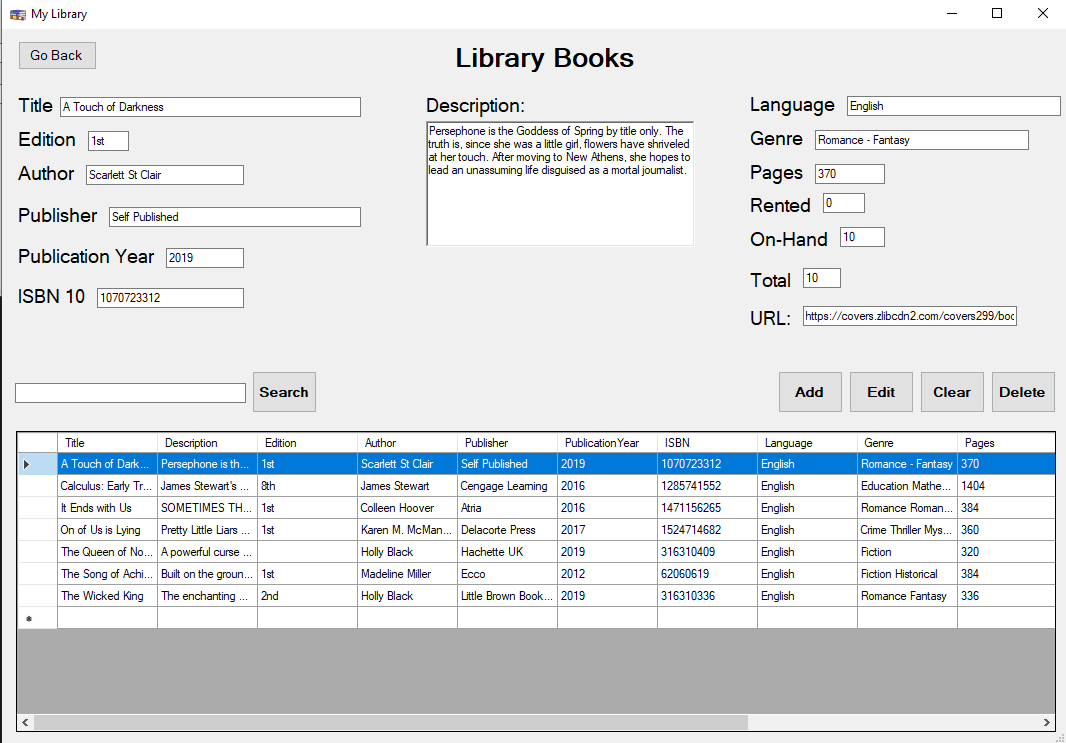Click the Rented field

coord(843,202)
